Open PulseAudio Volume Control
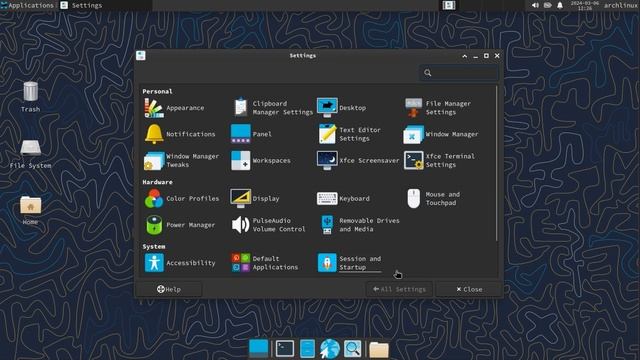This screenshot has width=640, height=360. (268, 225)
